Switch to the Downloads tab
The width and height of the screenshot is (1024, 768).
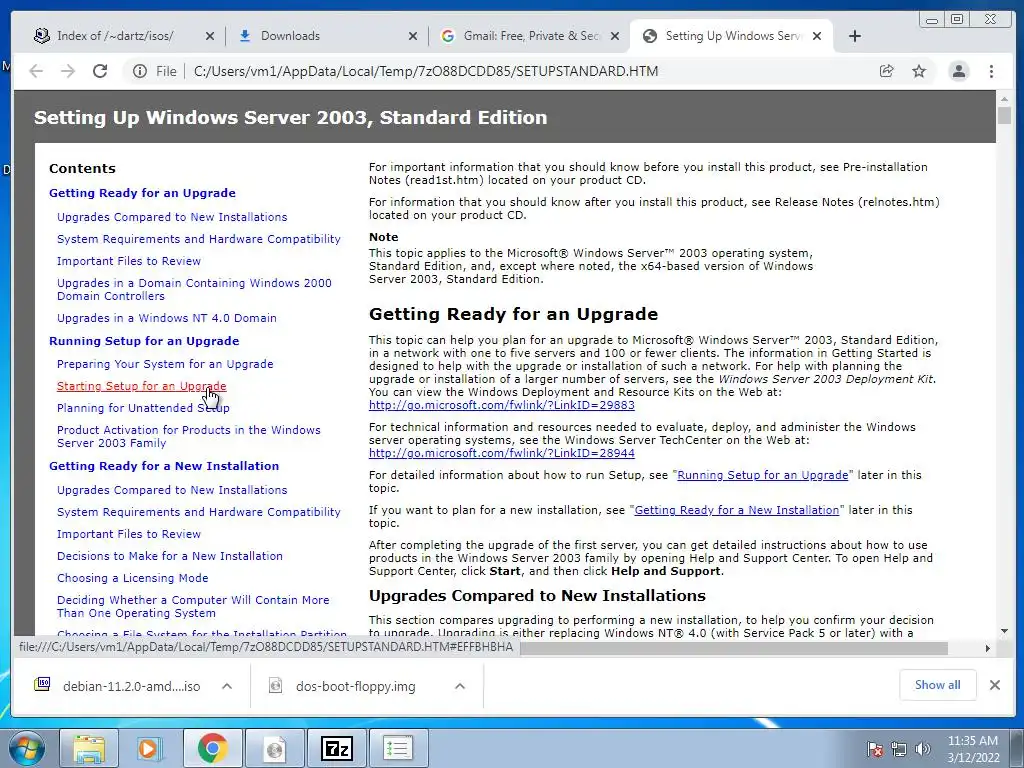(x=290, y=36)
